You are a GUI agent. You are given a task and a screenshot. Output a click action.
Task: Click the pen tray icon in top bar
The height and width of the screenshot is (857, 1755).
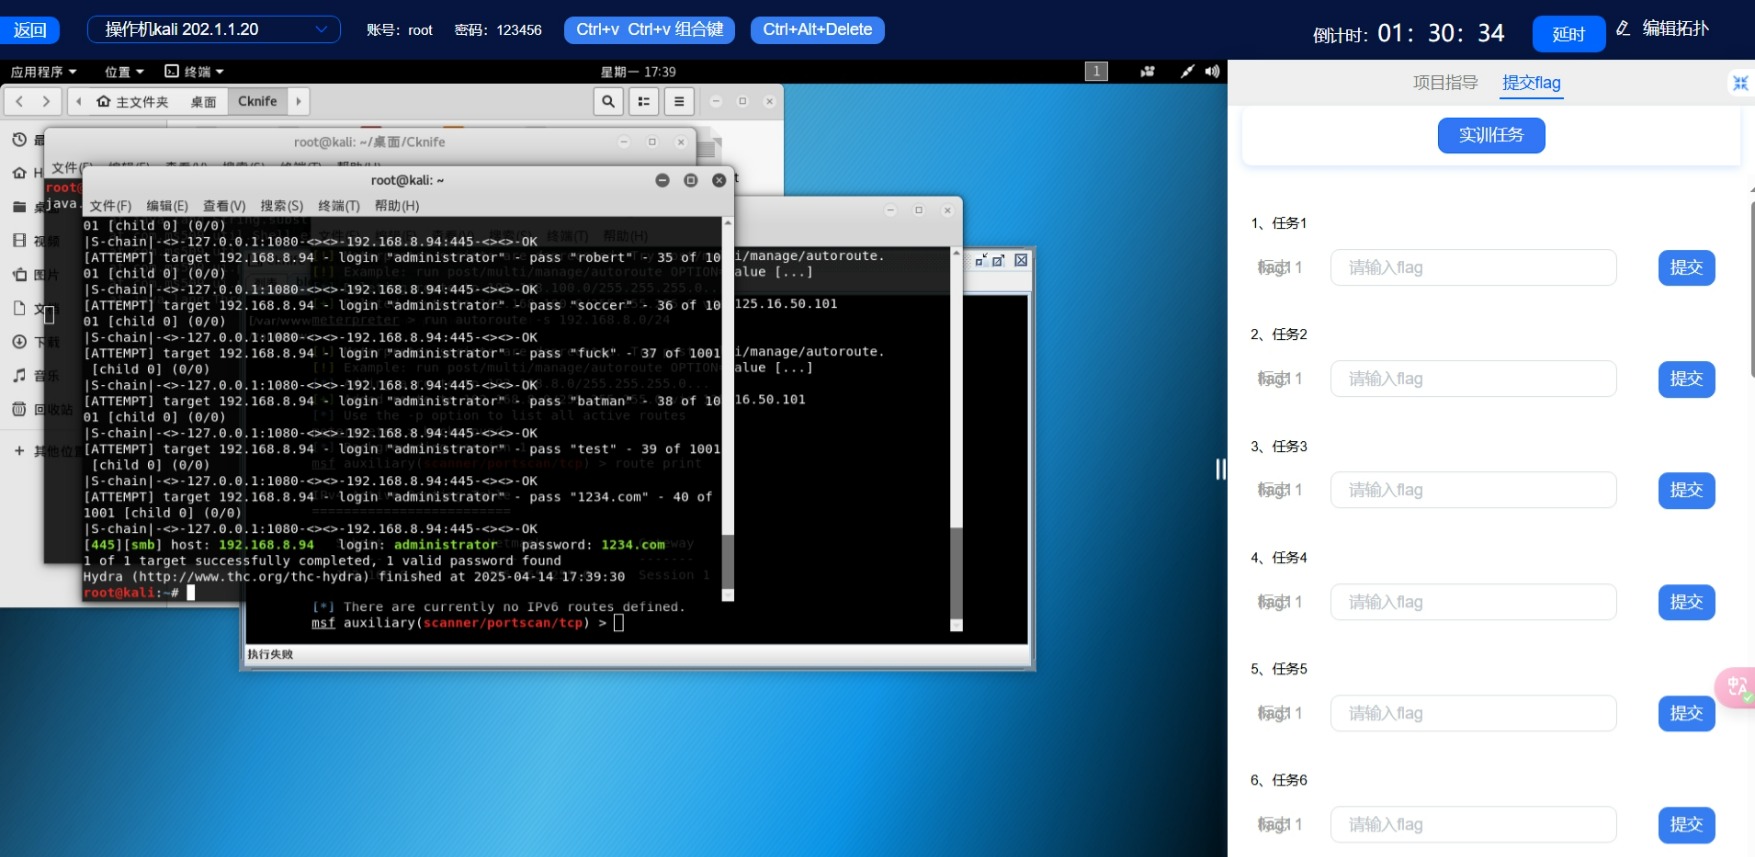[1187, 71]
